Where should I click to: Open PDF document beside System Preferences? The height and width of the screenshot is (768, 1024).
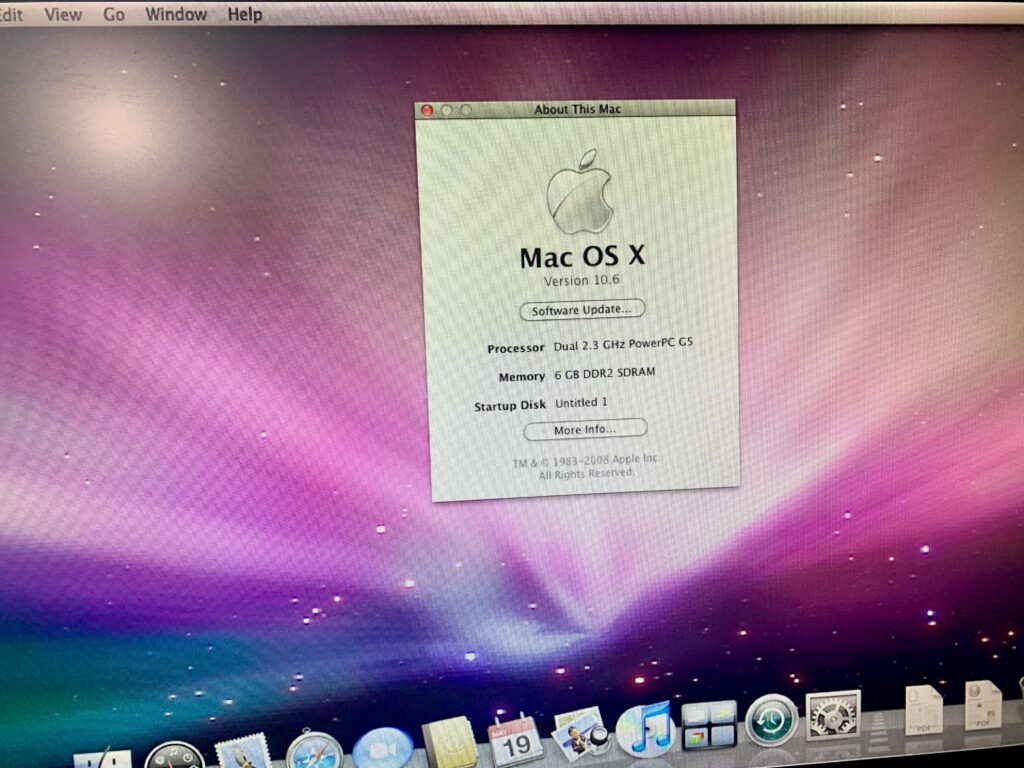click(x=923, y=710)
